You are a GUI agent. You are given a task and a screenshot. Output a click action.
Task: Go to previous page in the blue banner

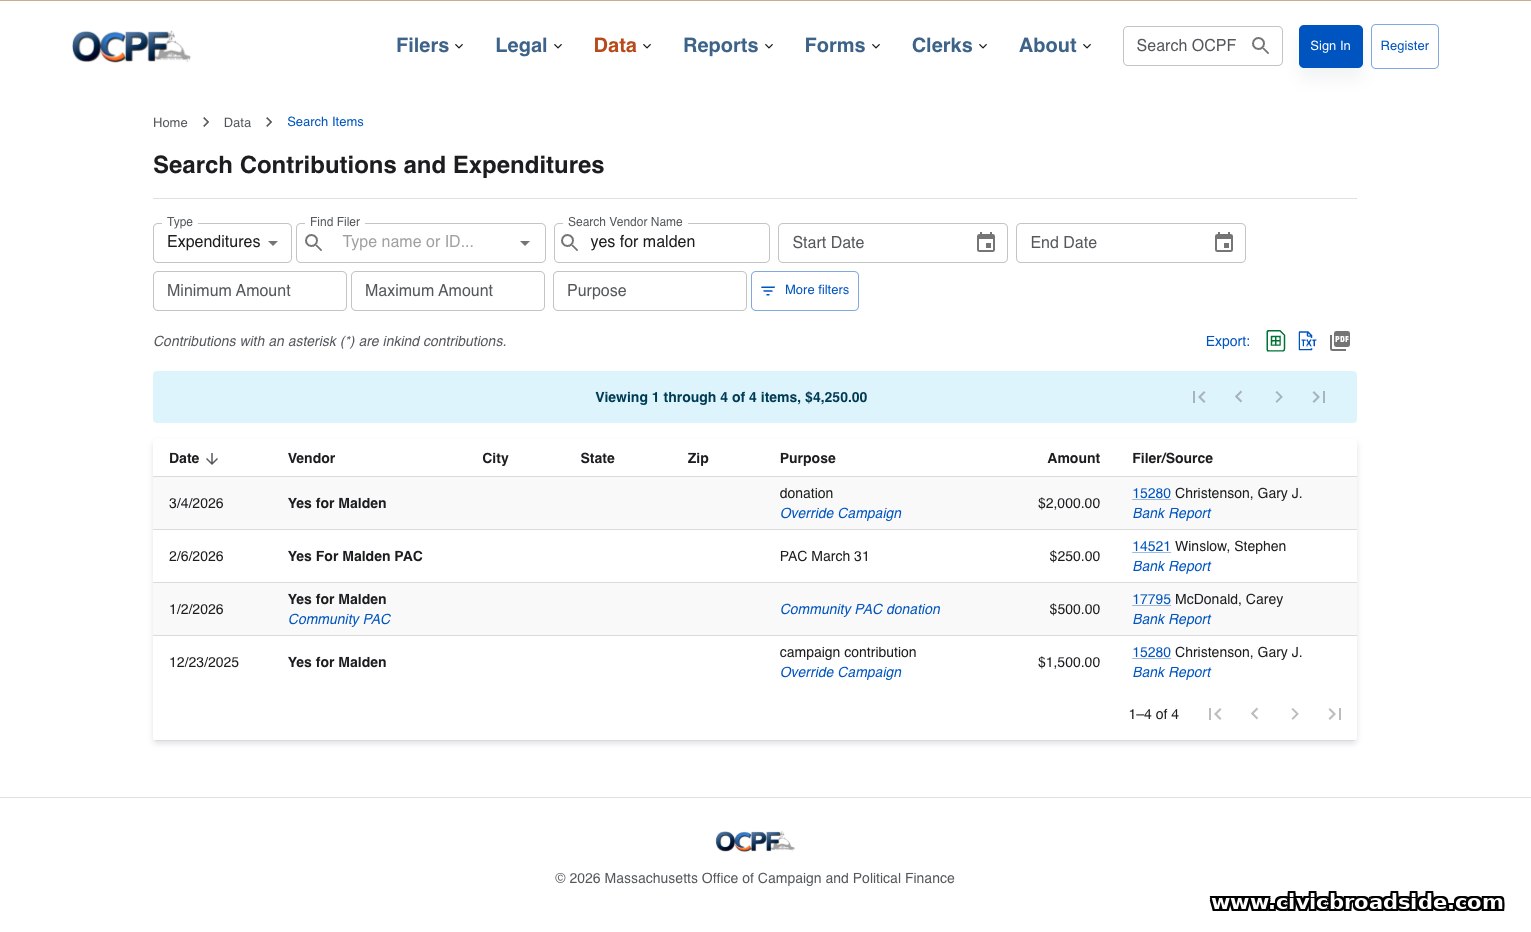coord(1239,397)
